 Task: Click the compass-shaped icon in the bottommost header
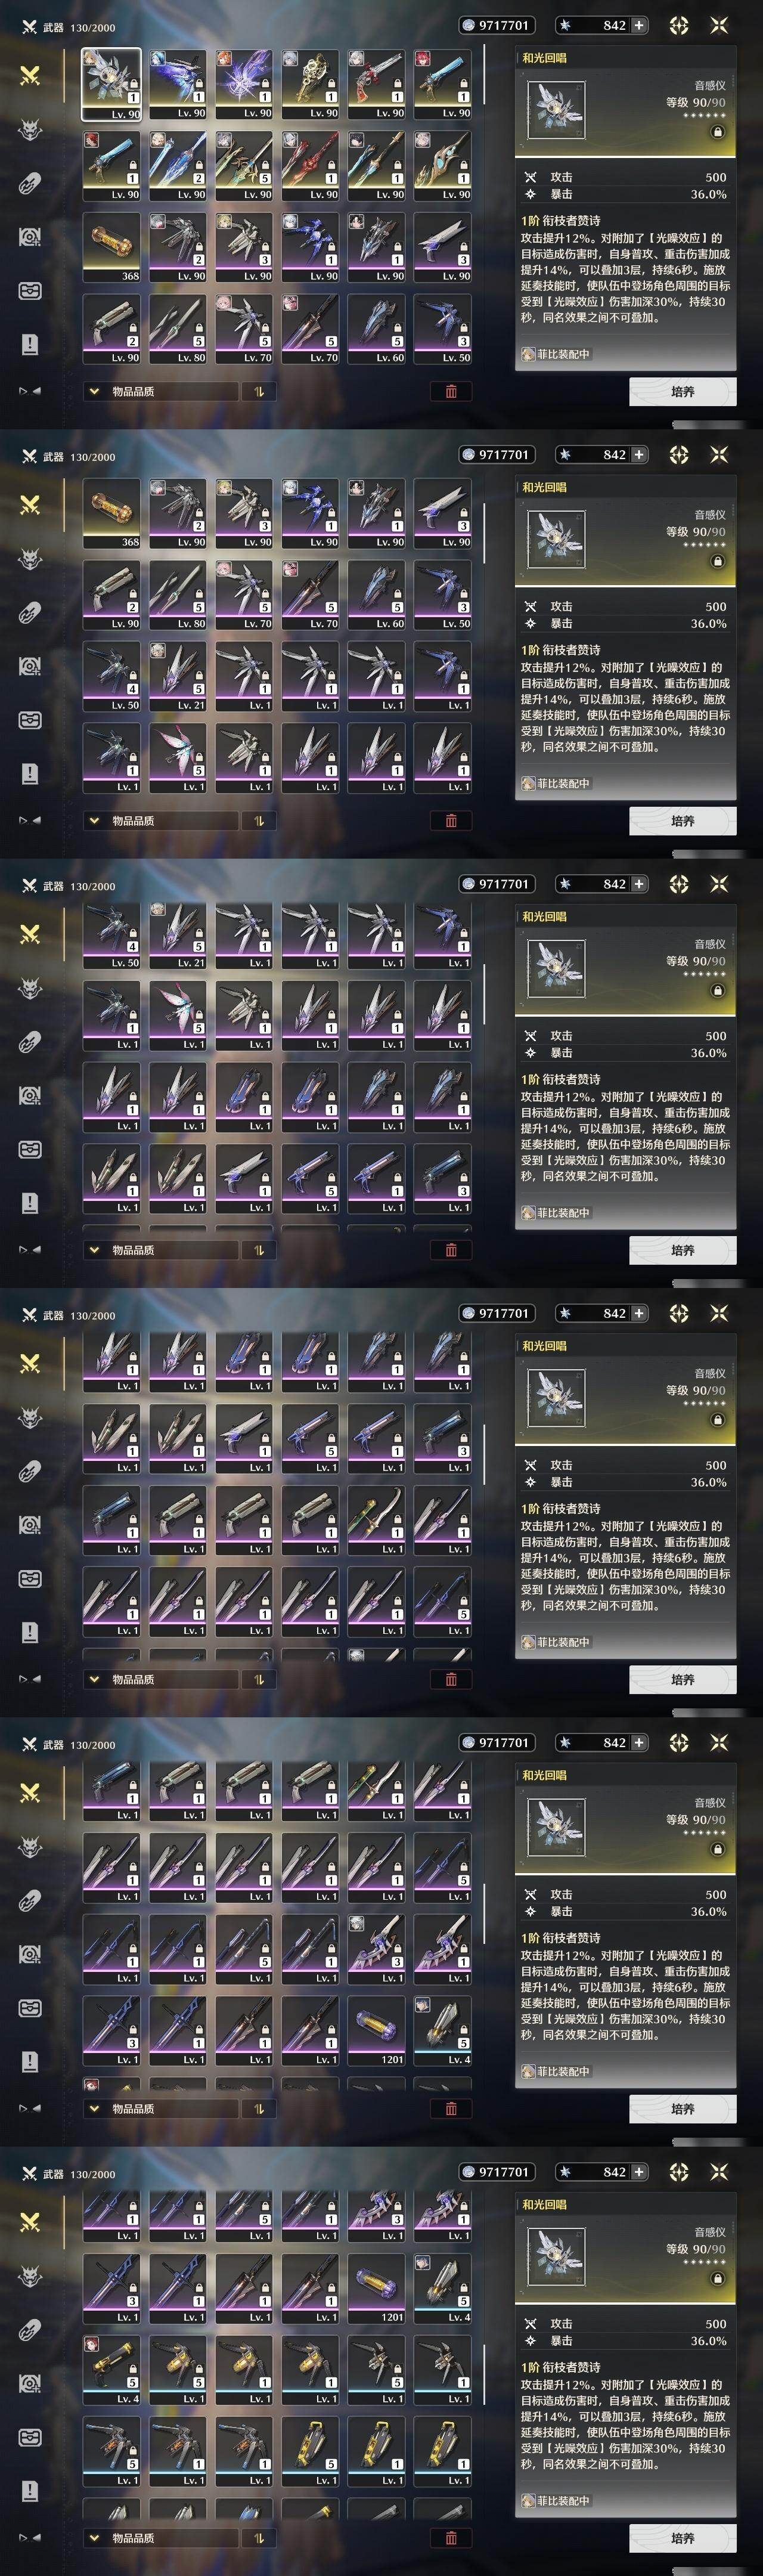click(x=679, y=2172)
